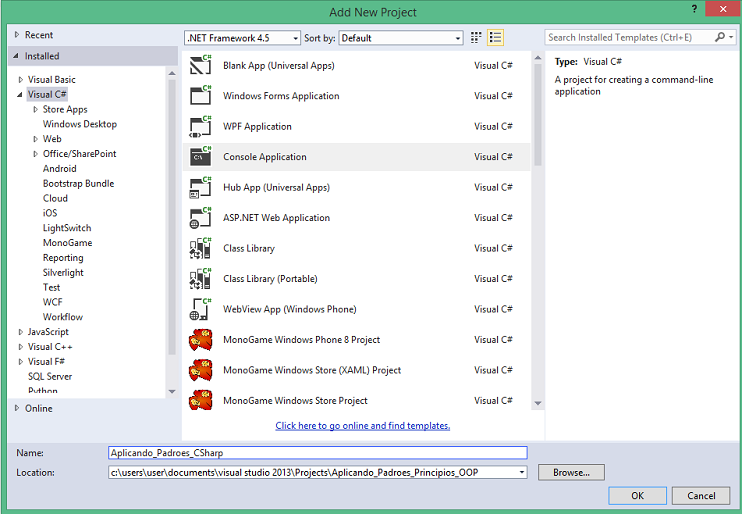Select the ASP.NET Web Application template name
Image resolution: width=742 pixels, height=514 pixels.
coord(276,218)
